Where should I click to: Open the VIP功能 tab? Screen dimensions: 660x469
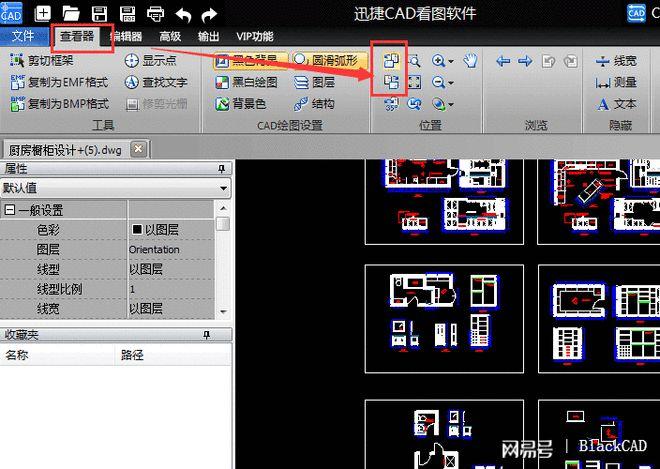pos(255,37)
